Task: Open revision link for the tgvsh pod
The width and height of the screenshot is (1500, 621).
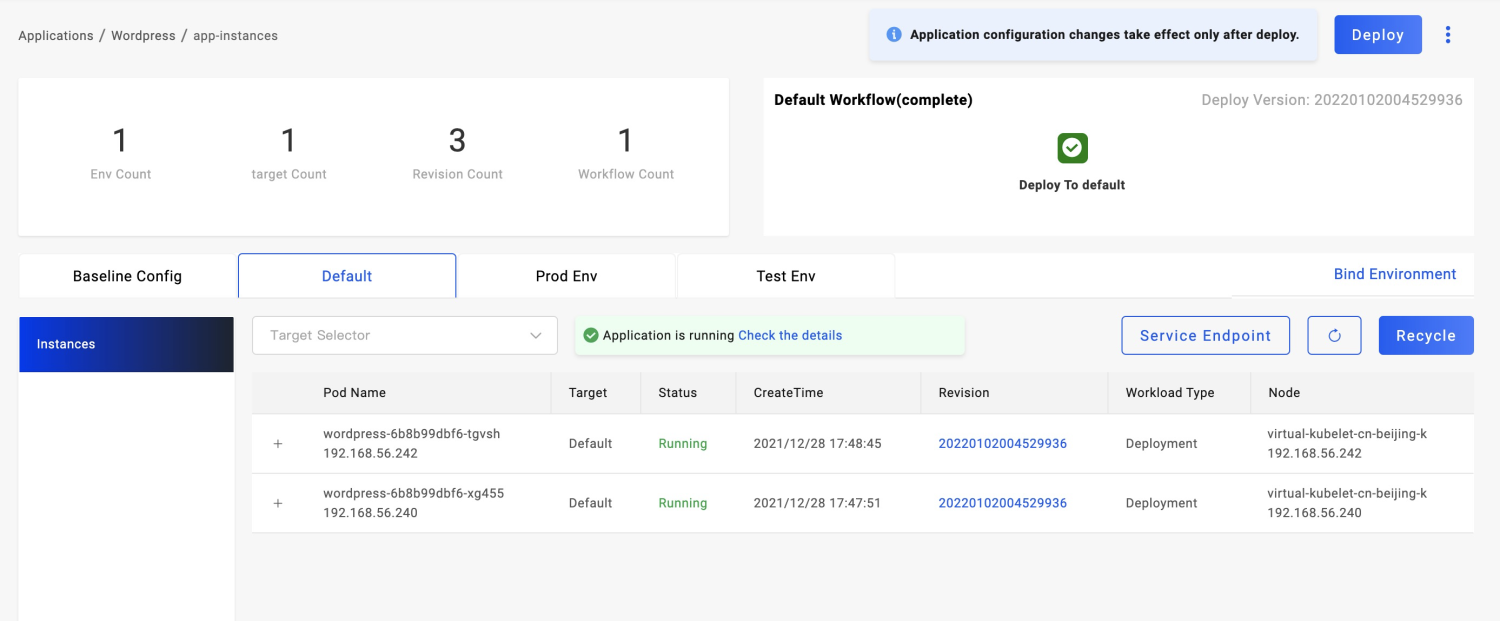Action: click(1002, 444)
